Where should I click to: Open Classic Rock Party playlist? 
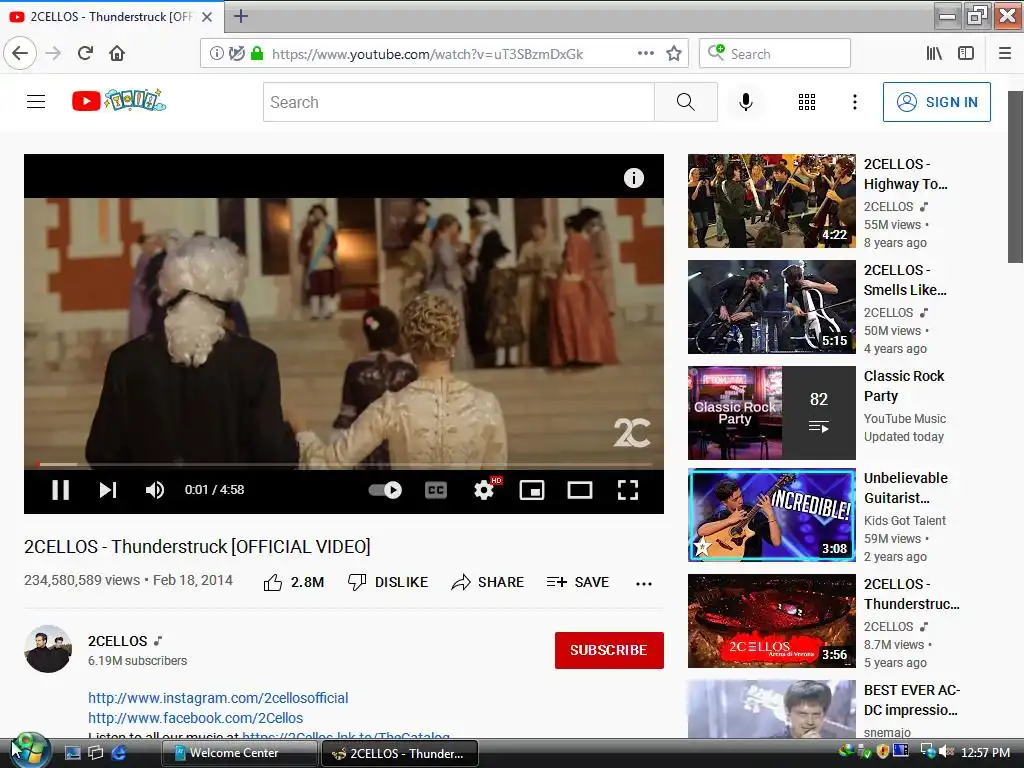771,413
